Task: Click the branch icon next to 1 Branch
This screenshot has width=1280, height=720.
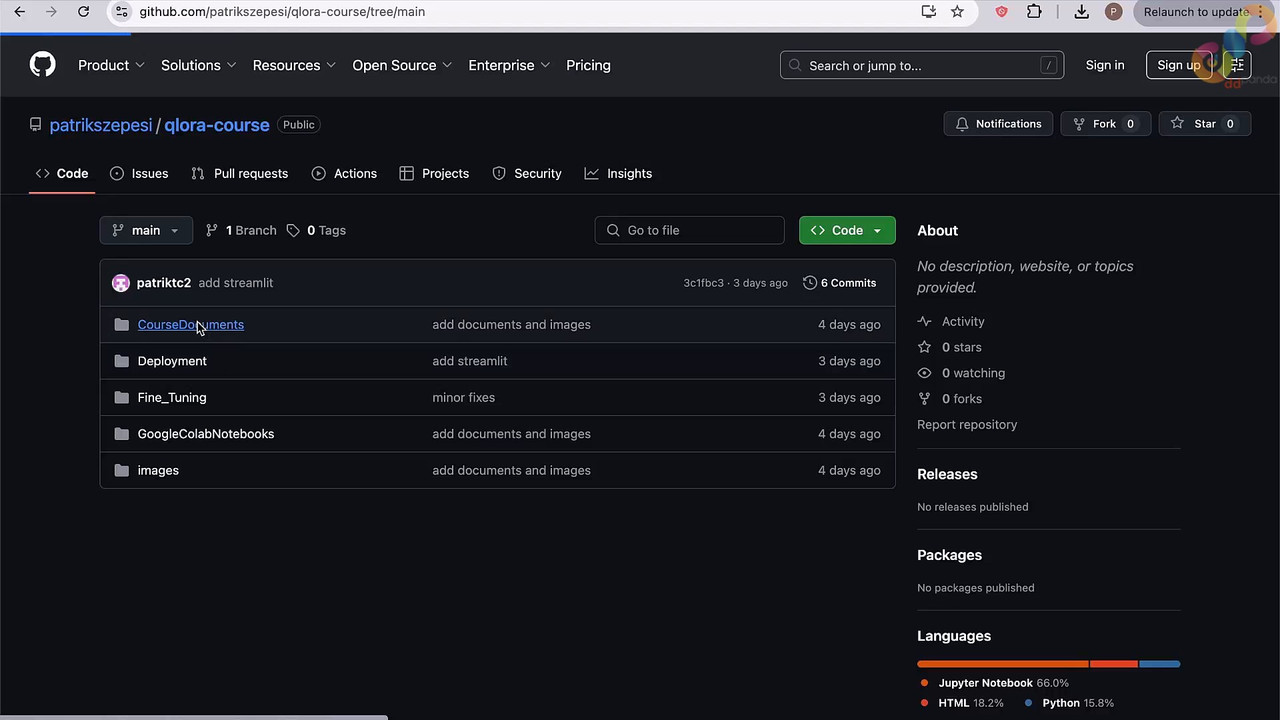Action: 212,230
